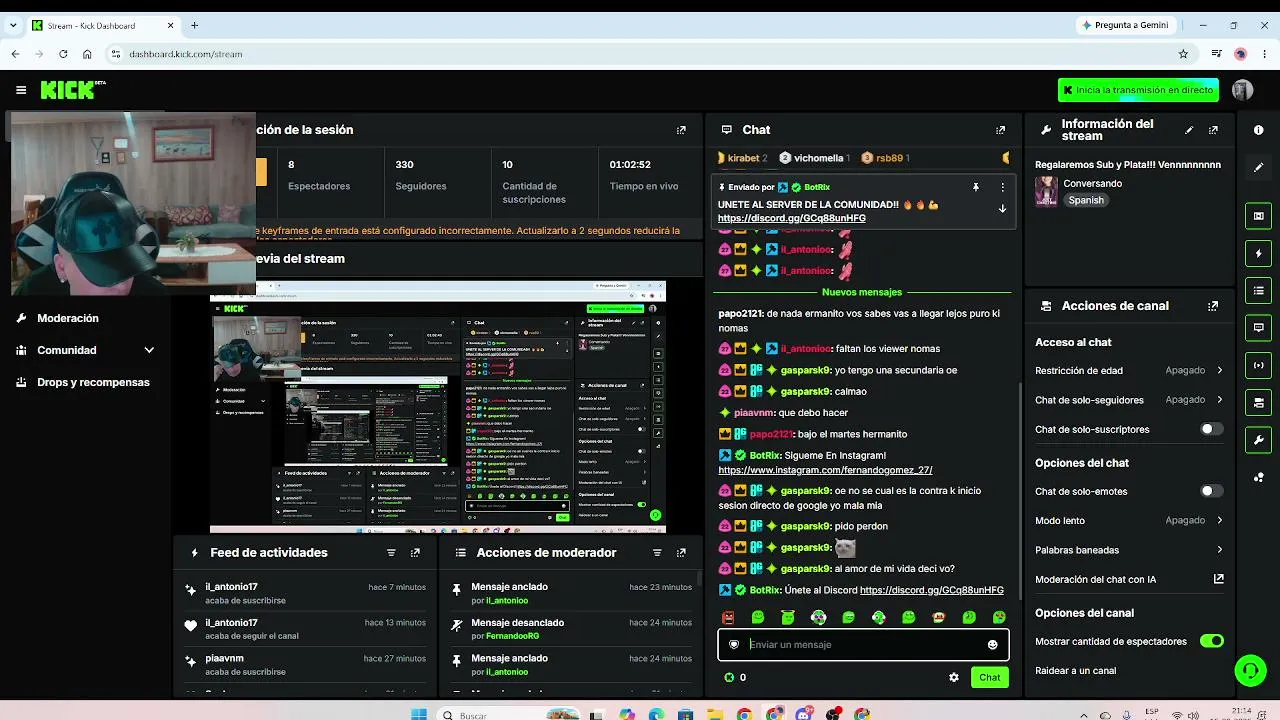Click Mensaje desanclado por FernandooRG entry
The width and height of the screenshot is (1280, 720).
click(x=572, y=628)
